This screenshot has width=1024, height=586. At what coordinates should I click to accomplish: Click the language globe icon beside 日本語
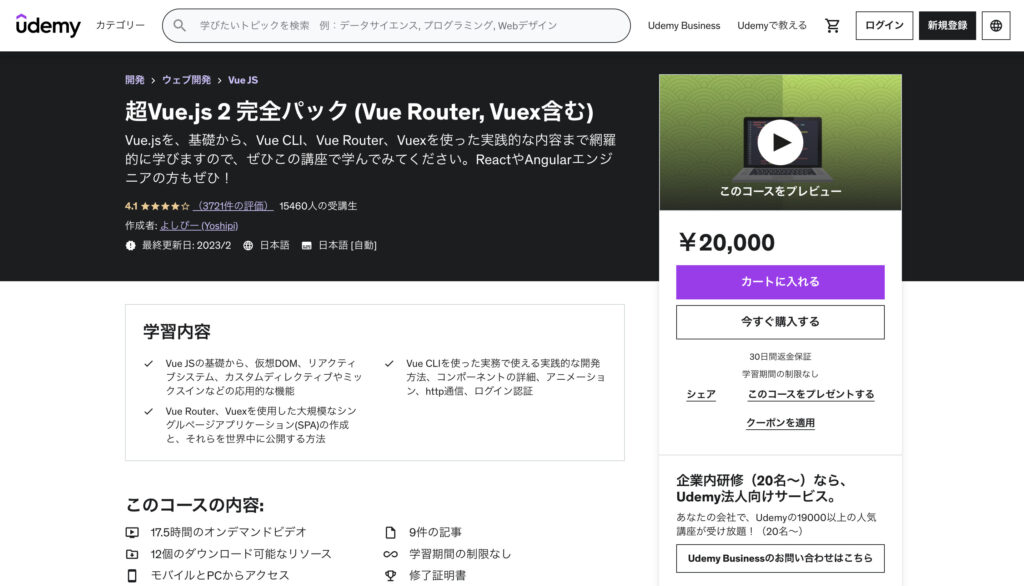[248, 246]
